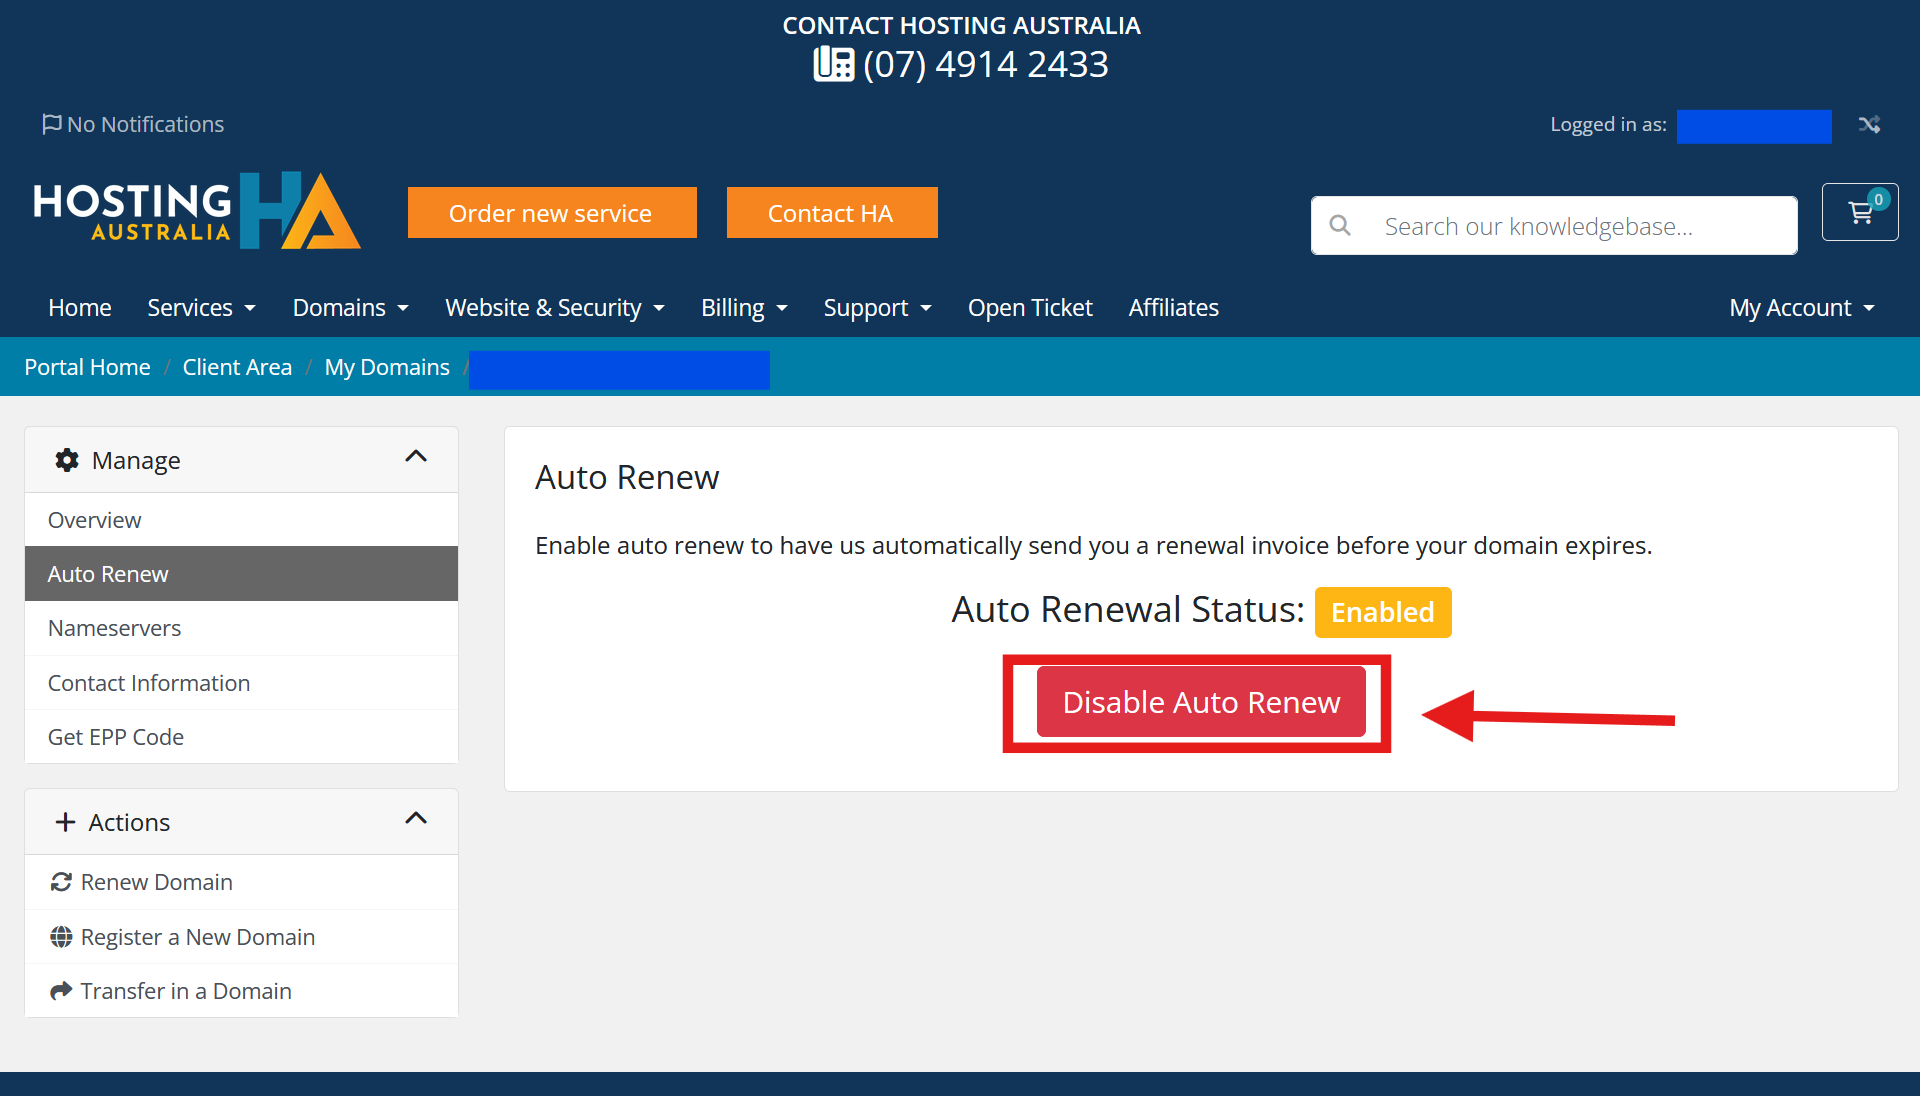Click the No Notifications flag icon
This screenshot has height=1096, width=1920.
pyautogui.click(x=52, y=124)
